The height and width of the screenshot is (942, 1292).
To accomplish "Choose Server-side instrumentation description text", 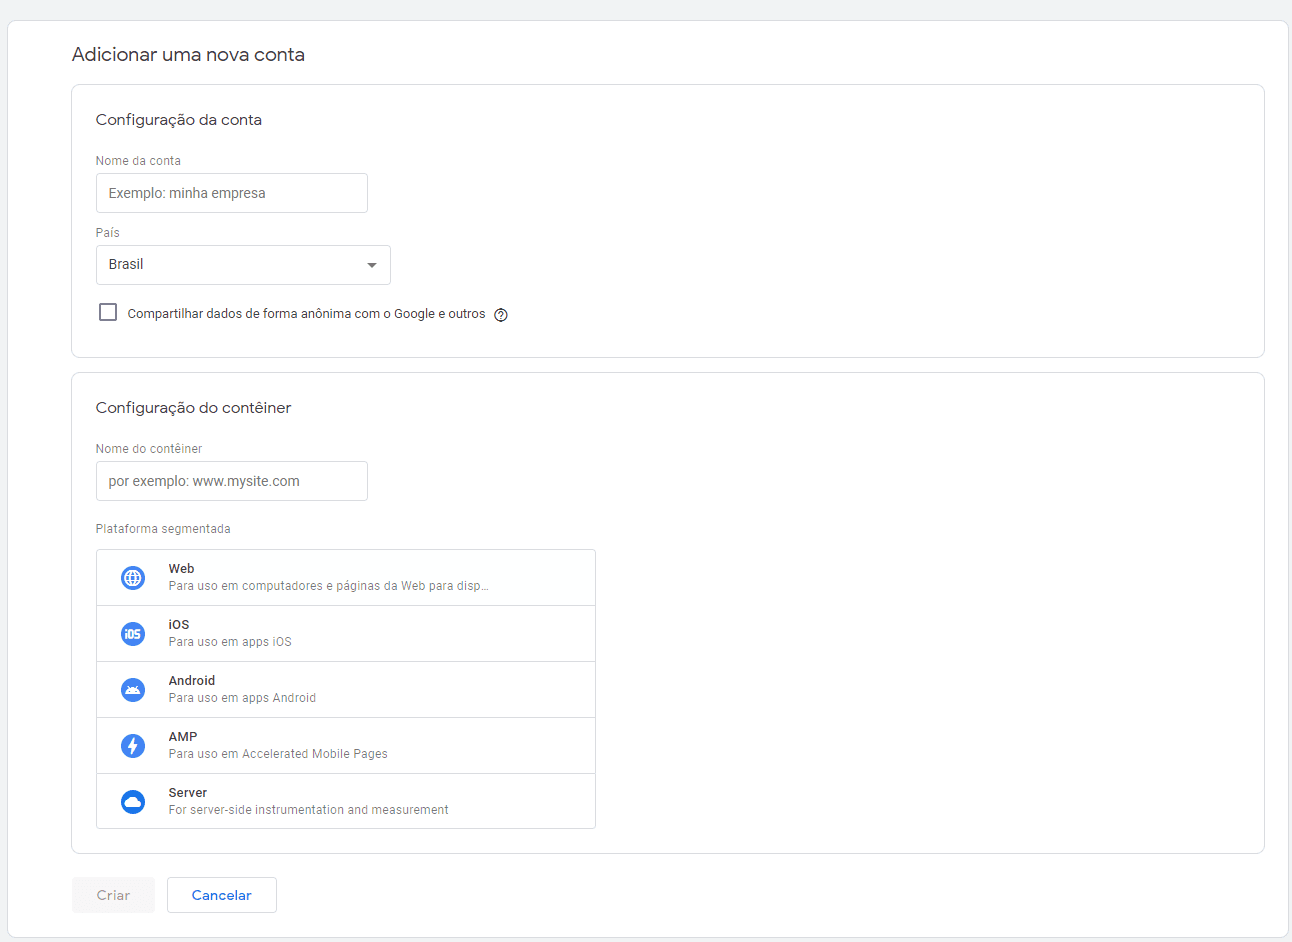I will coord(308,810).
